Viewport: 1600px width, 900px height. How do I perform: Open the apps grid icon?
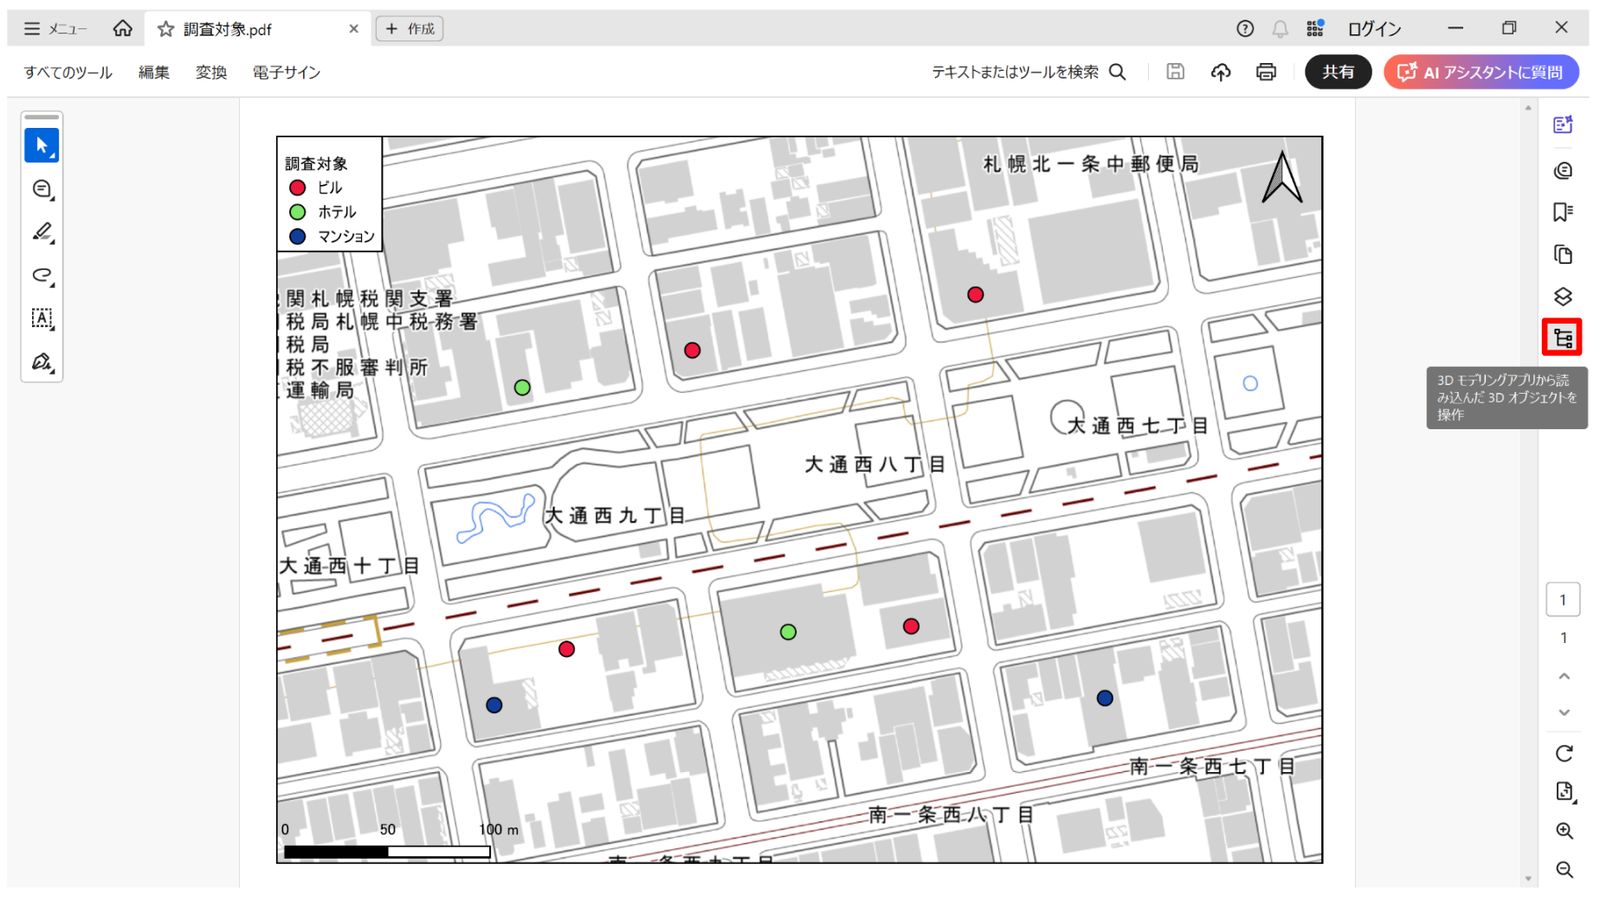point(1315,29)
